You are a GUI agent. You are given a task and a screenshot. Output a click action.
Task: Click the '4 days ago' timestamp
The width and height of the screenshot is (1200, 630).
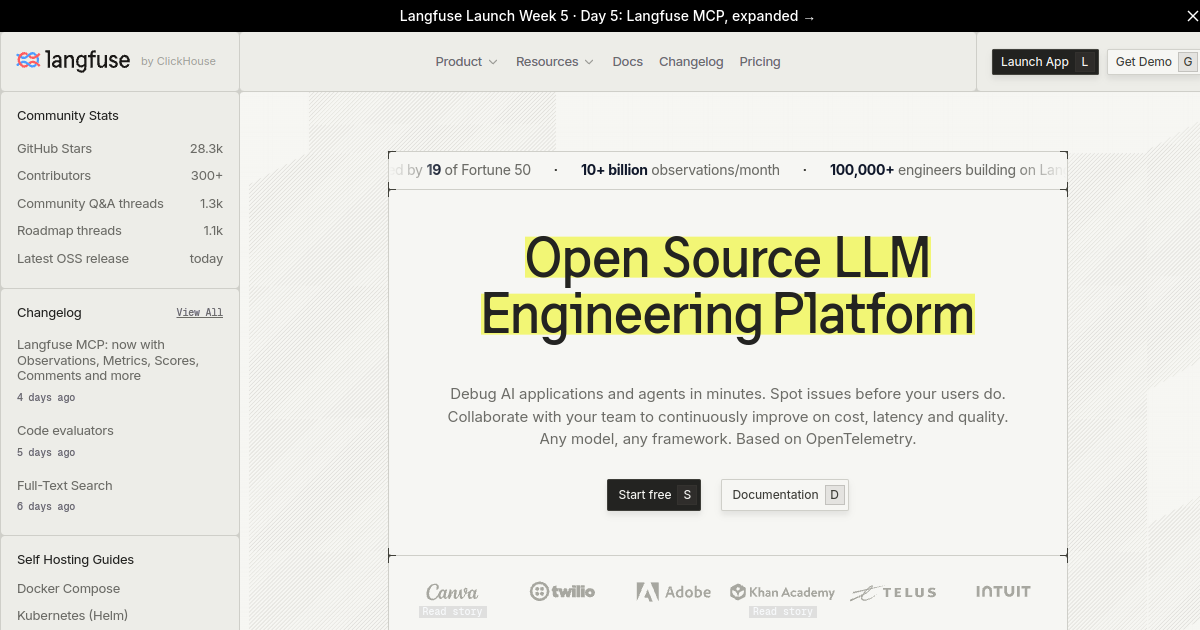tap(46, 398)
